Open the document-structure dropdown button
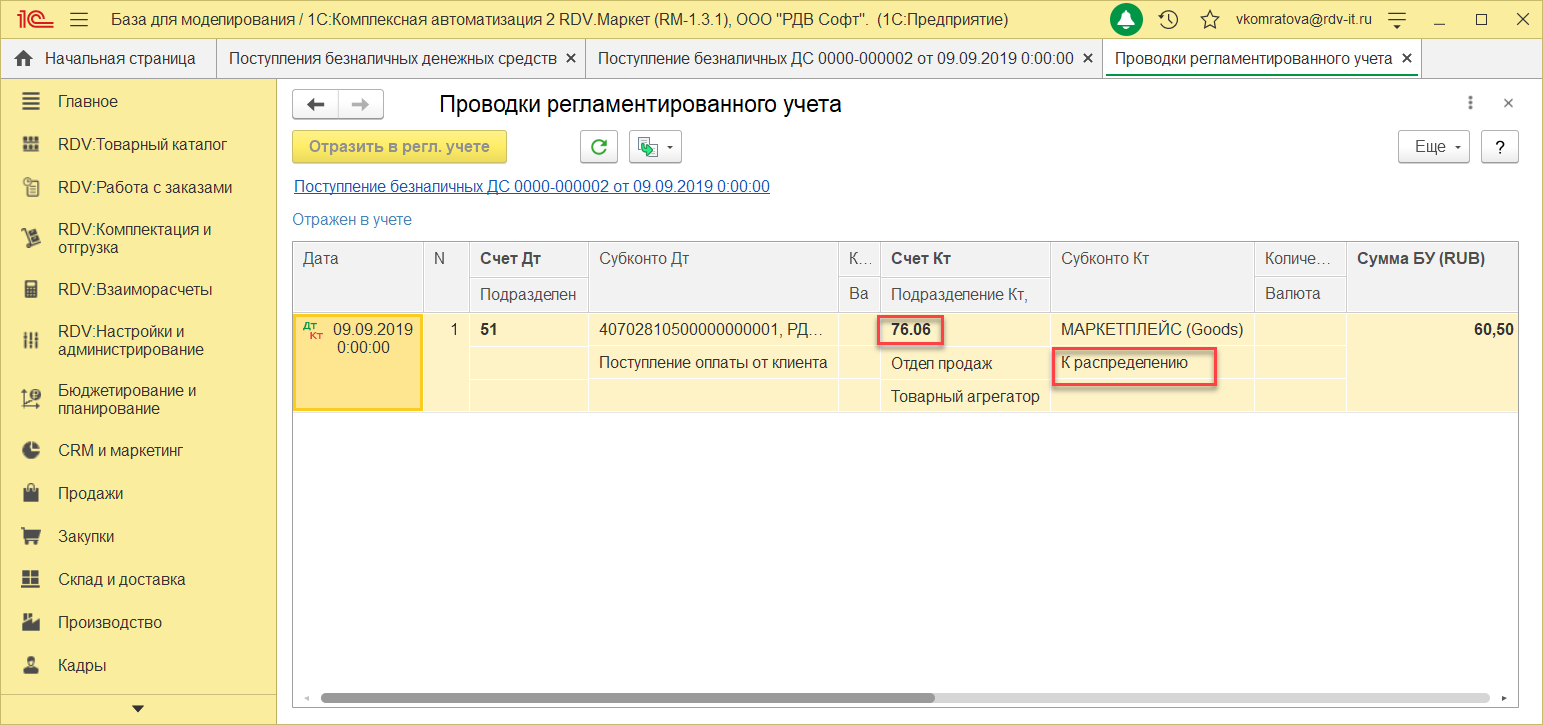Viewport: 1543px width, 725px height. [x=655, y=147]
